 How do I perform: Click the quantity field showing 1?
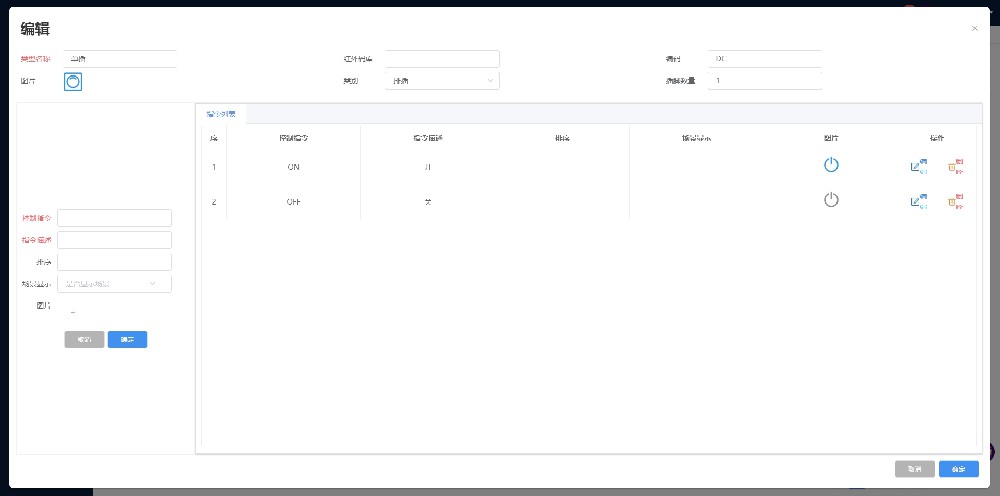pyautogui.click(x=764, y=81)
